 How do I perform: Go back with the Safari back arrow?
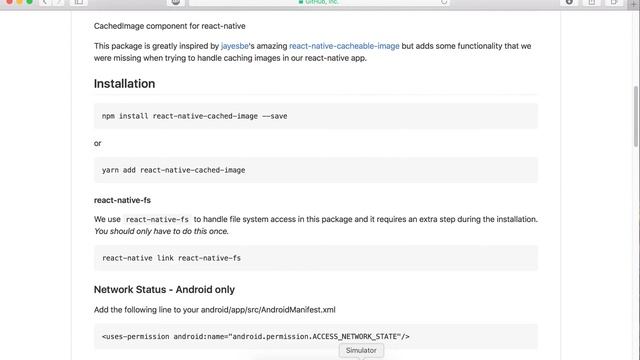tap(45, 2)
